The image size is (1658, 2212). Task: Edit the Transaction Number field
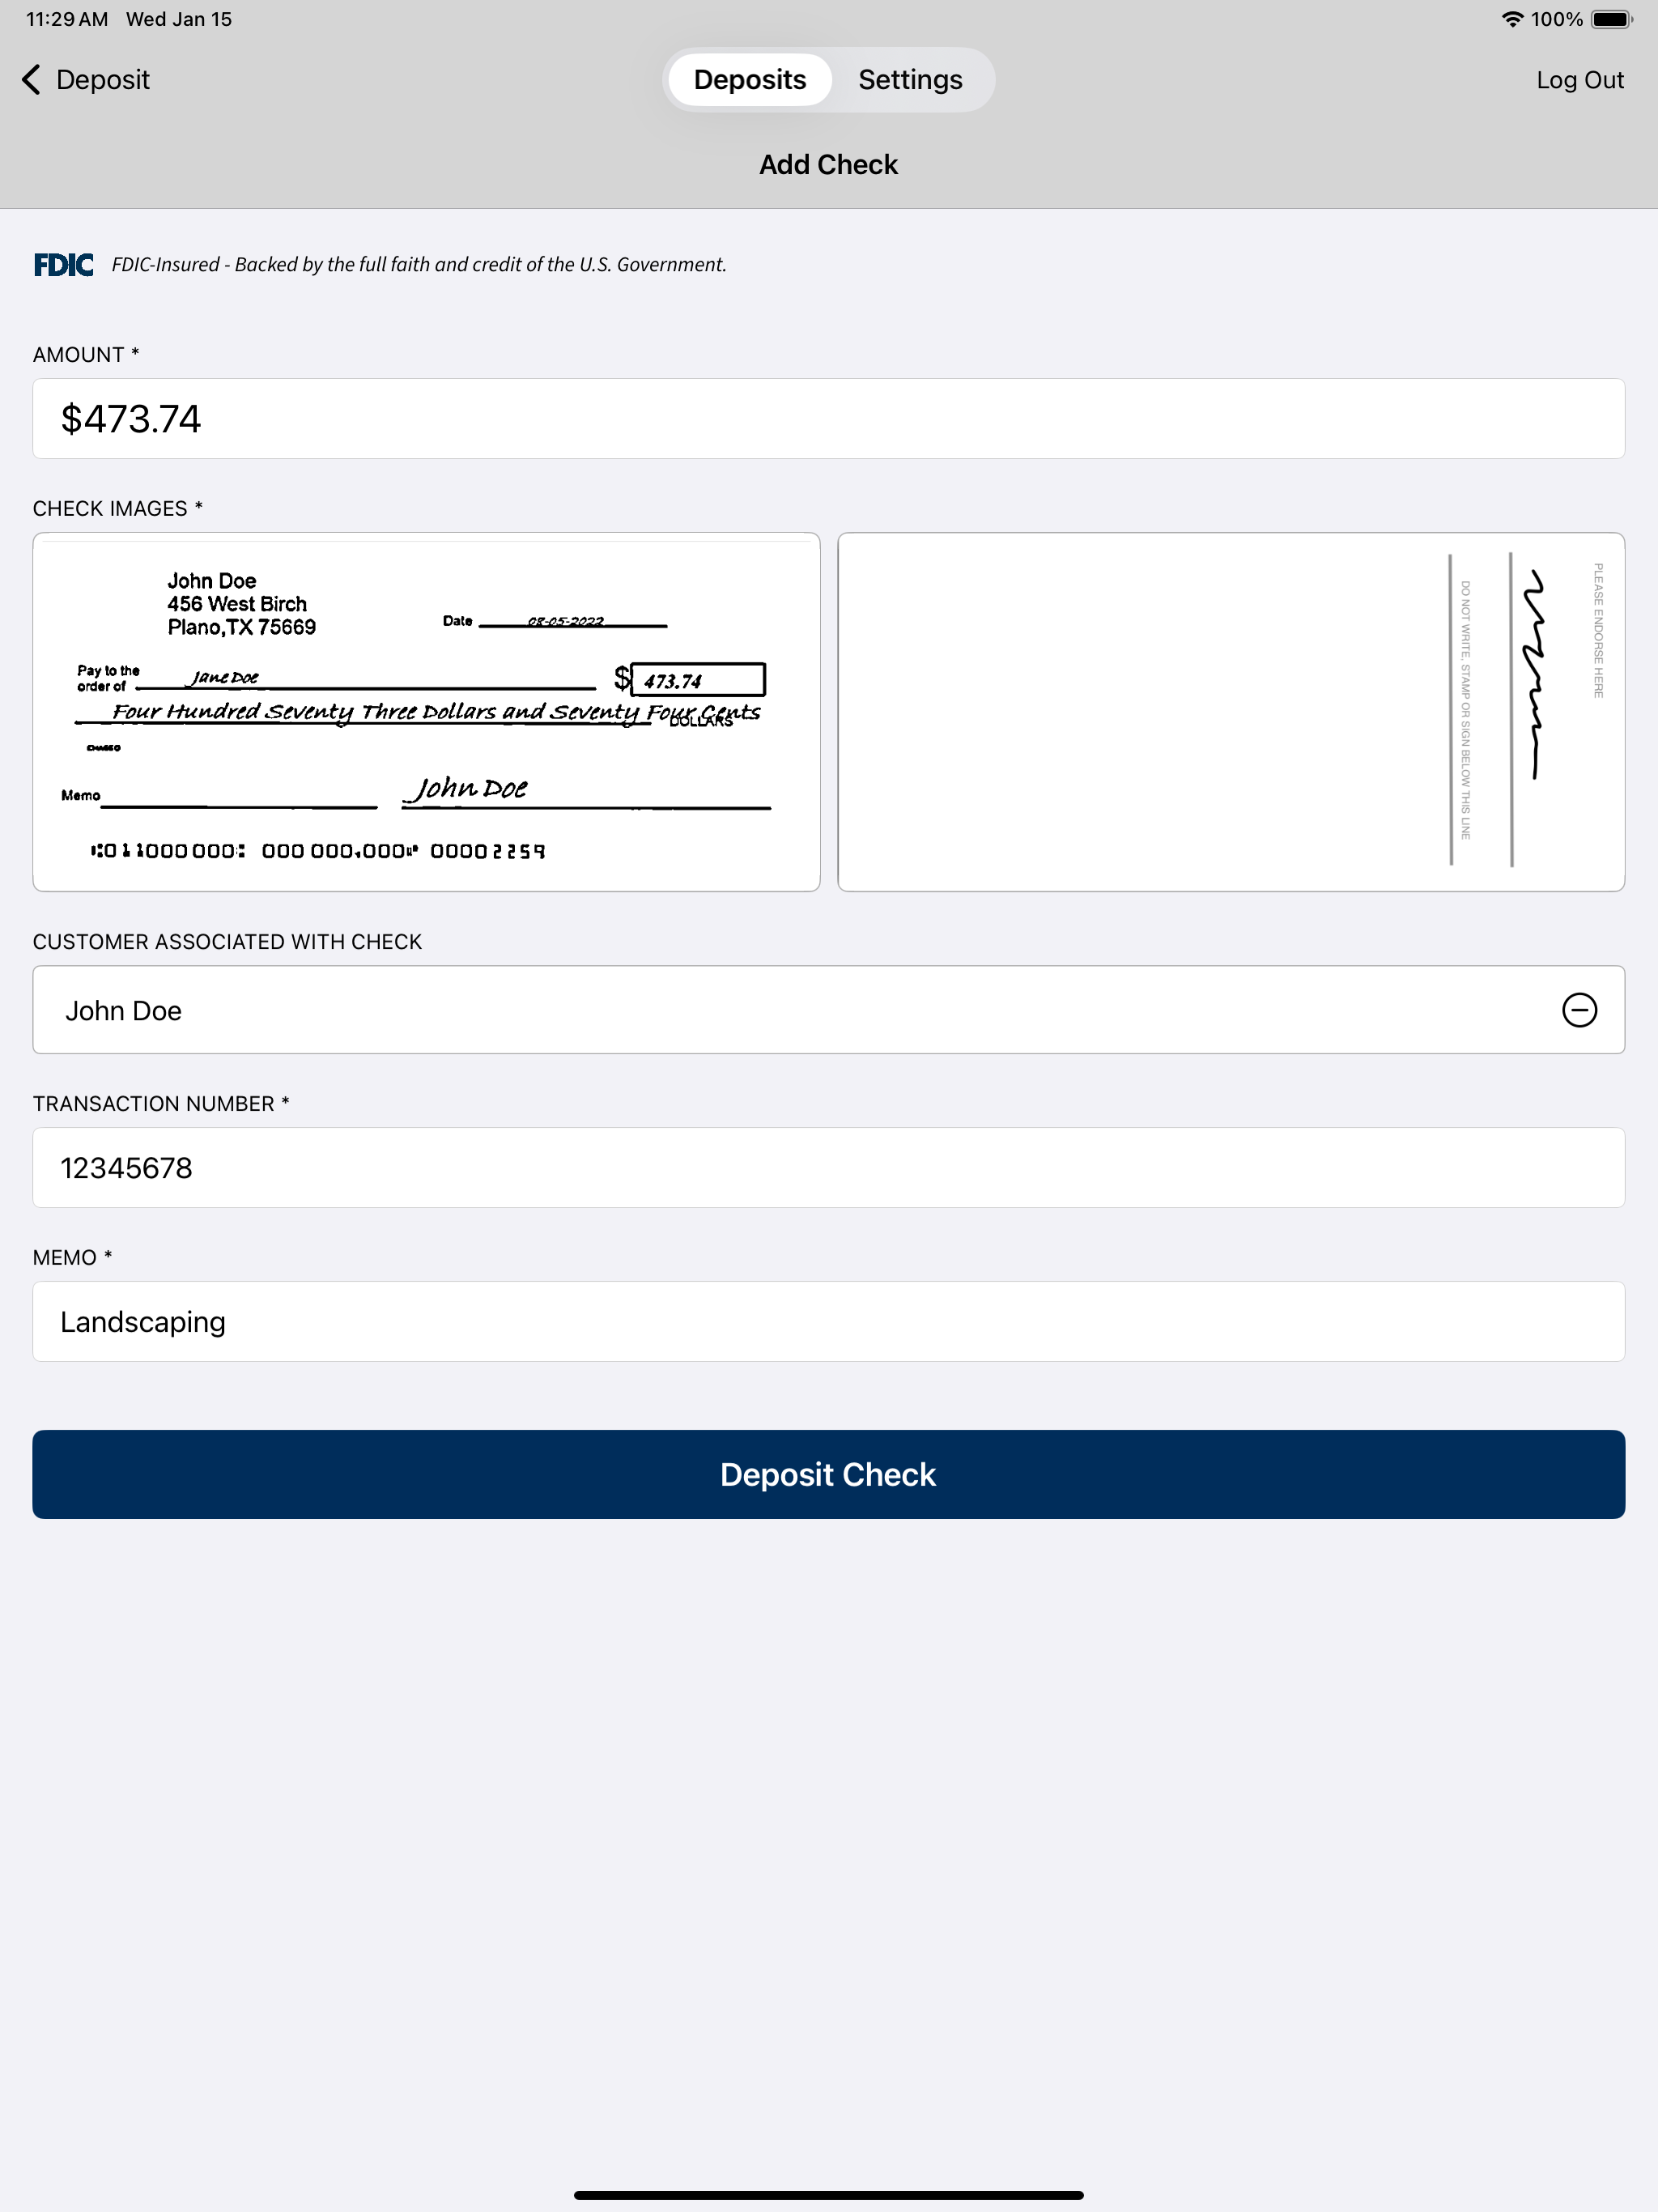click(x=828, y=1168)
